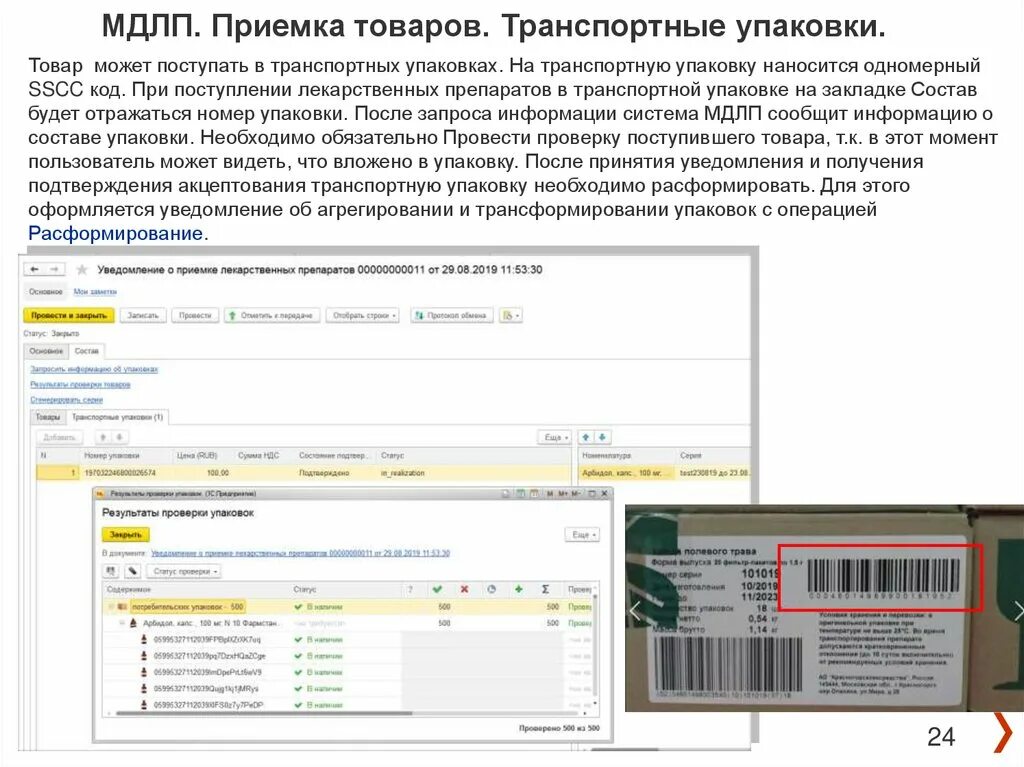
Task: Click the green plus column header icon
Action: click(519, 589)
